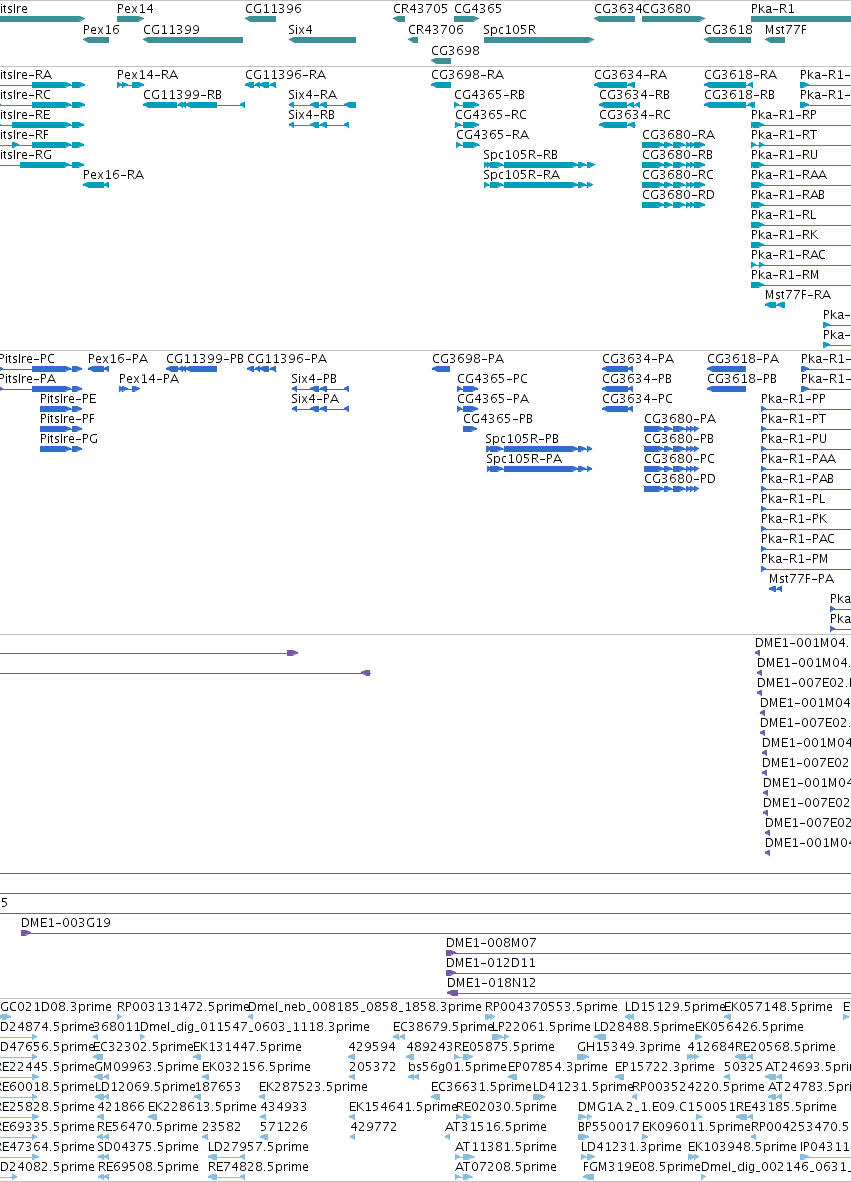Select the Pka-R1-PT protein feature
Screen dimensions: 851x1182
tap(806, 429)
